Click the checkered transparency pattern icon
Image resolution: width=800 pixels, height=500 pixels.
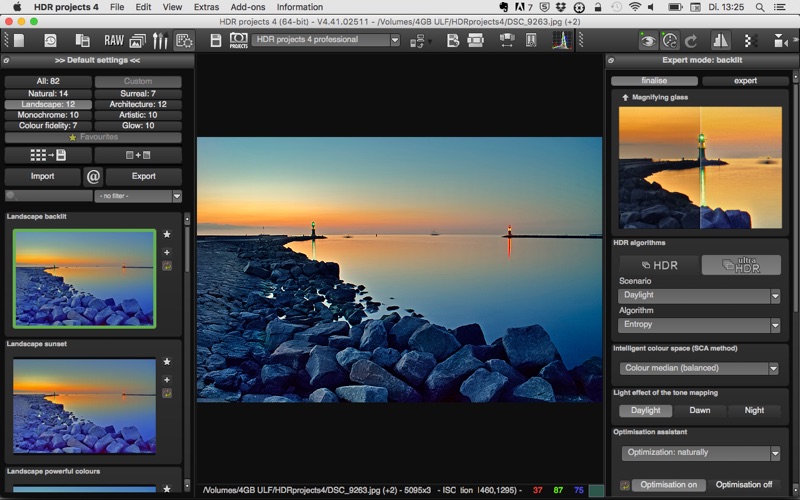pos(750,41)
